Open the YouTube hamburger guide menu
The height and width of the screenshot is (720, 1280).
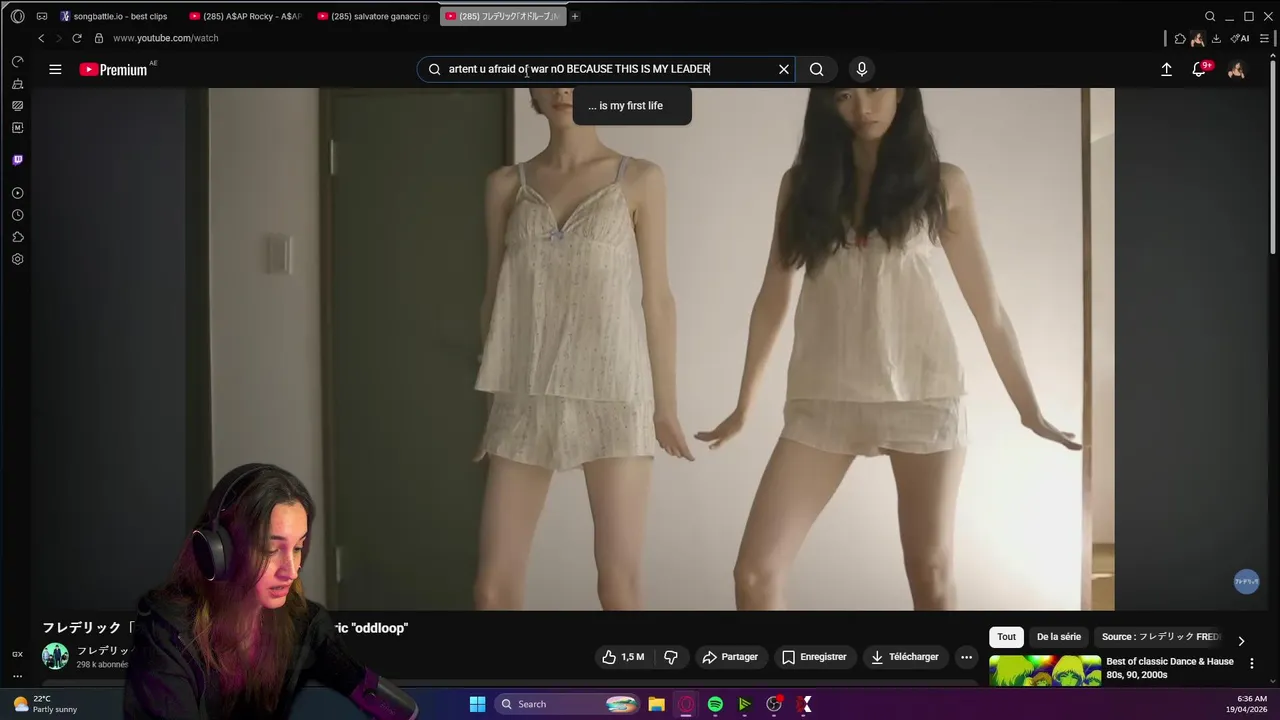coord(55,69)
